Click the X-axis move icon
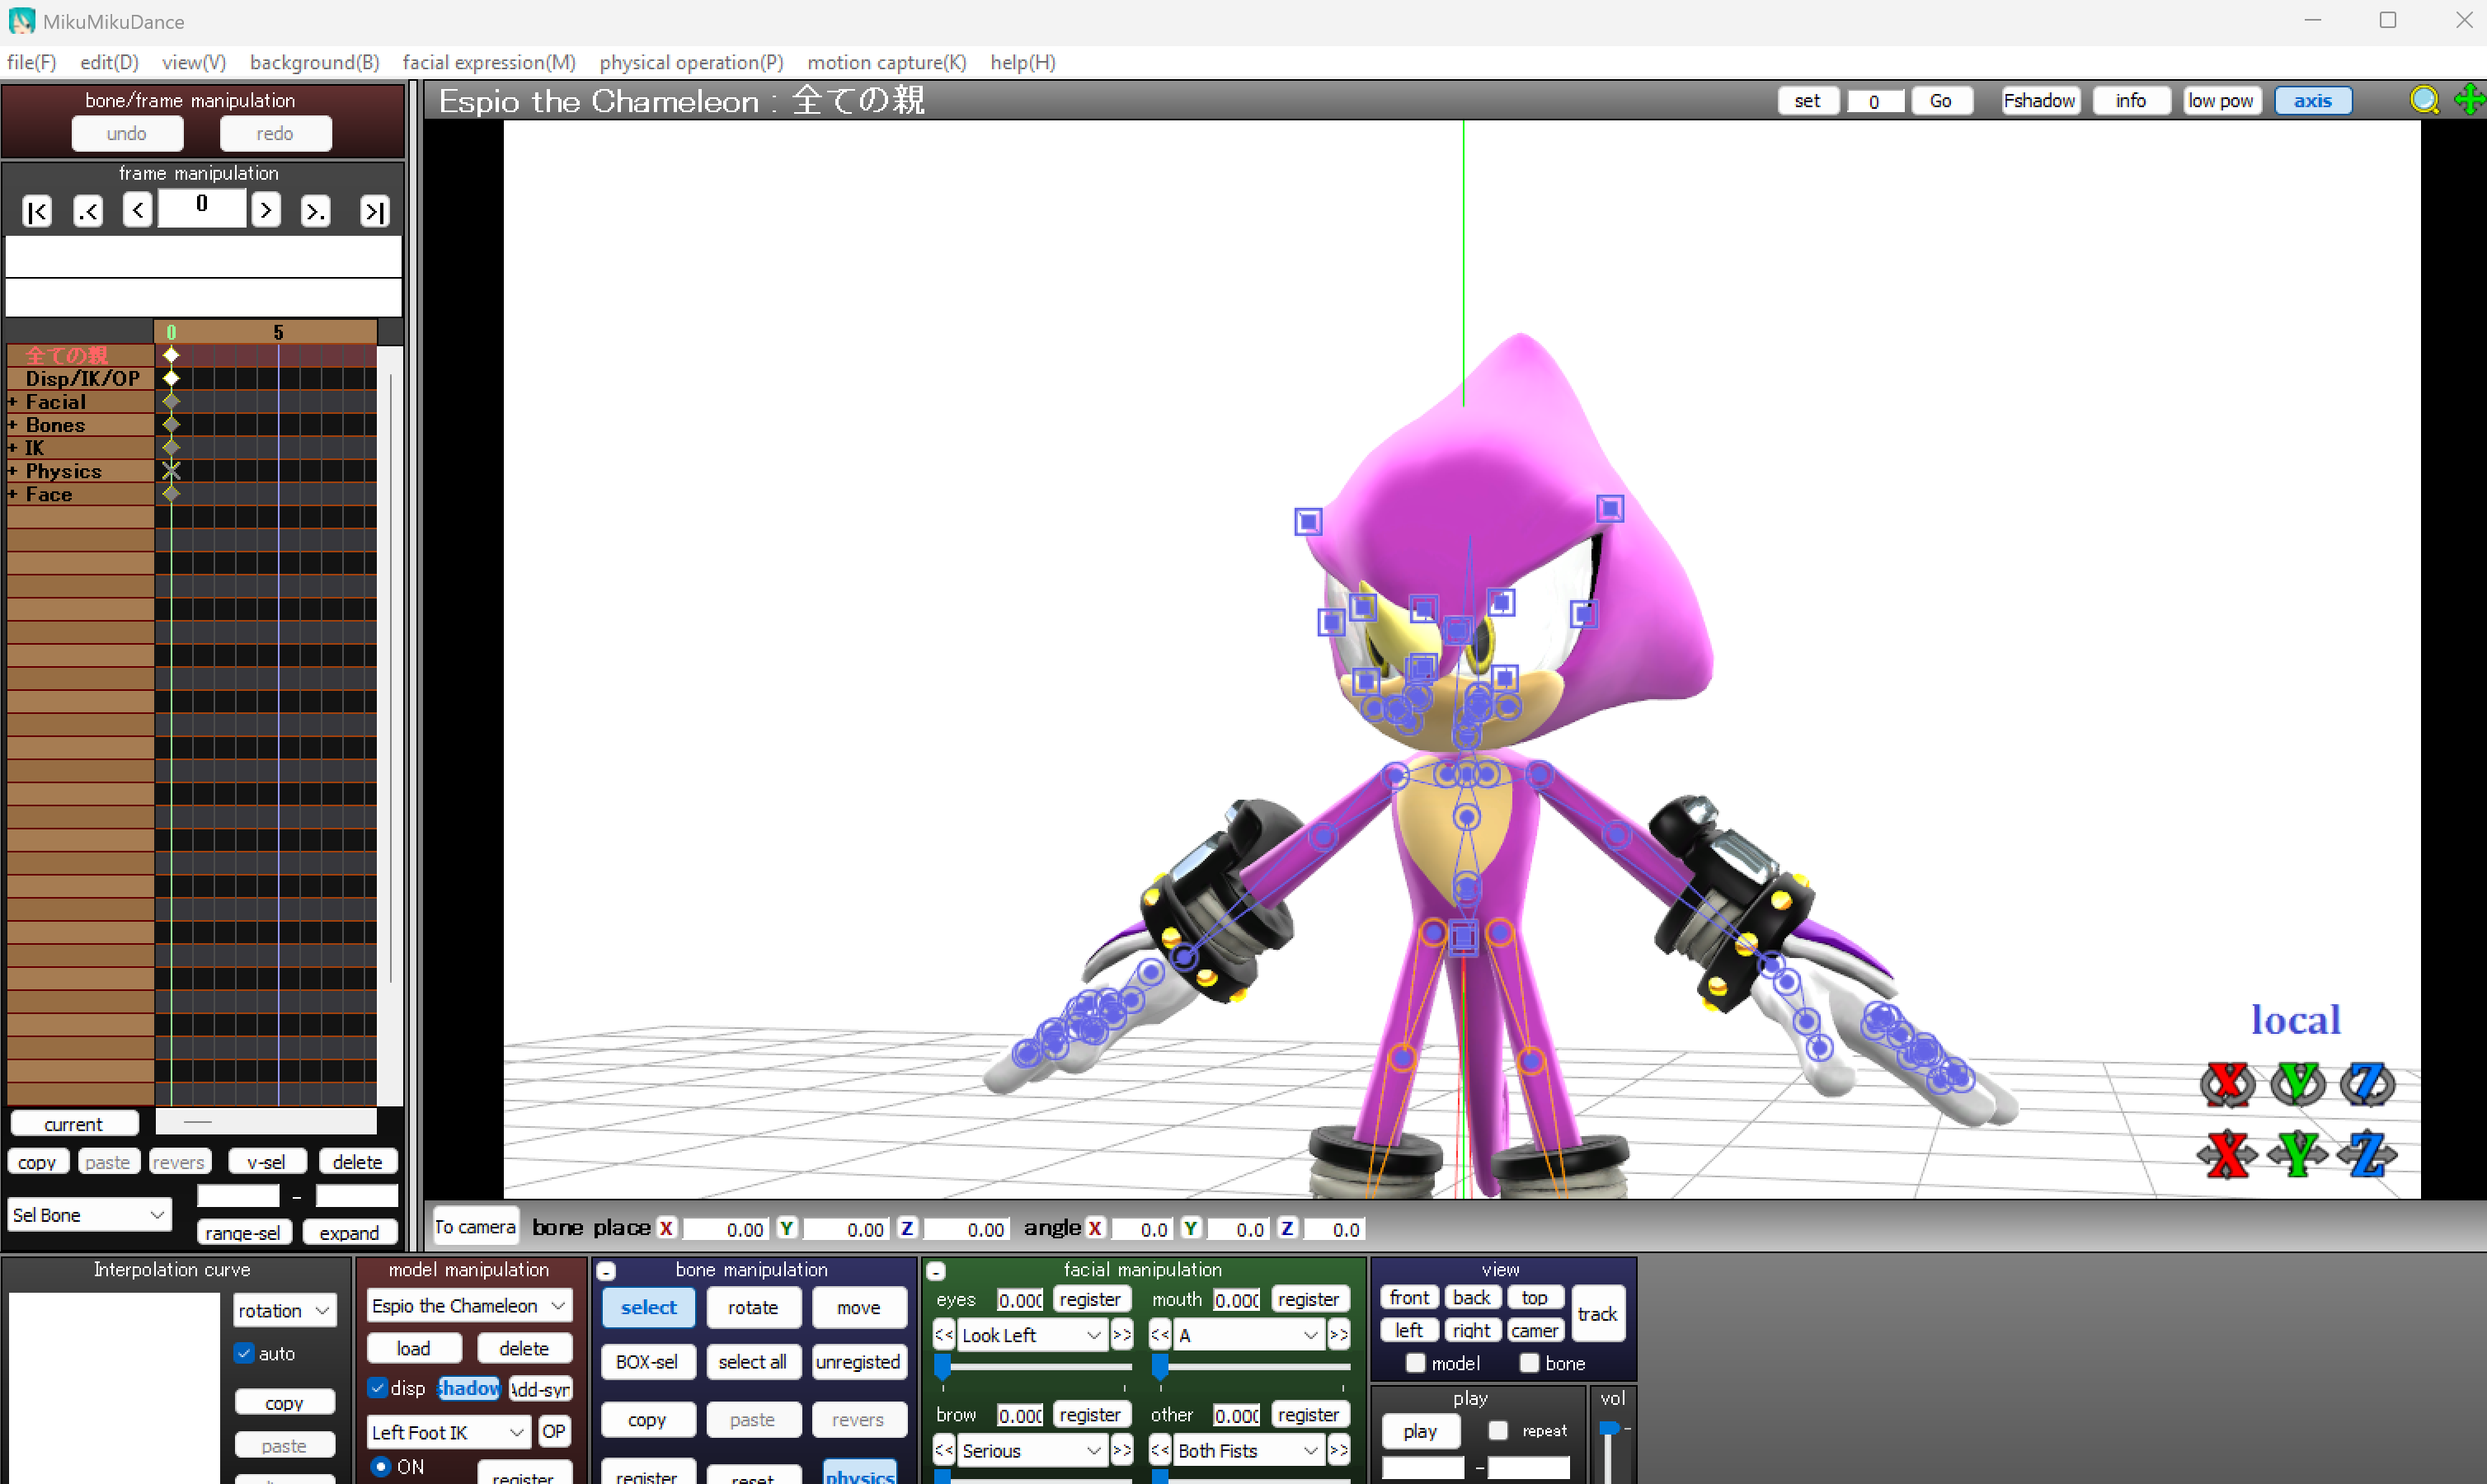Image resolution: width=2487 pixels, height=1484 pixels. pos(2227,1155)
